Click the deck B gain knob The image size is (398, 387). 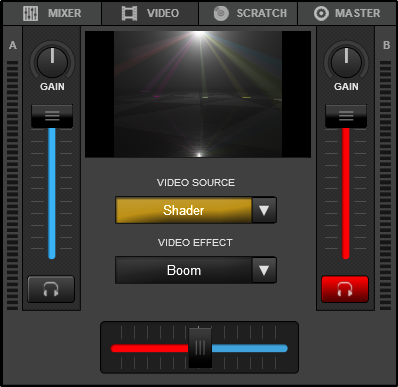pos(346,62)
